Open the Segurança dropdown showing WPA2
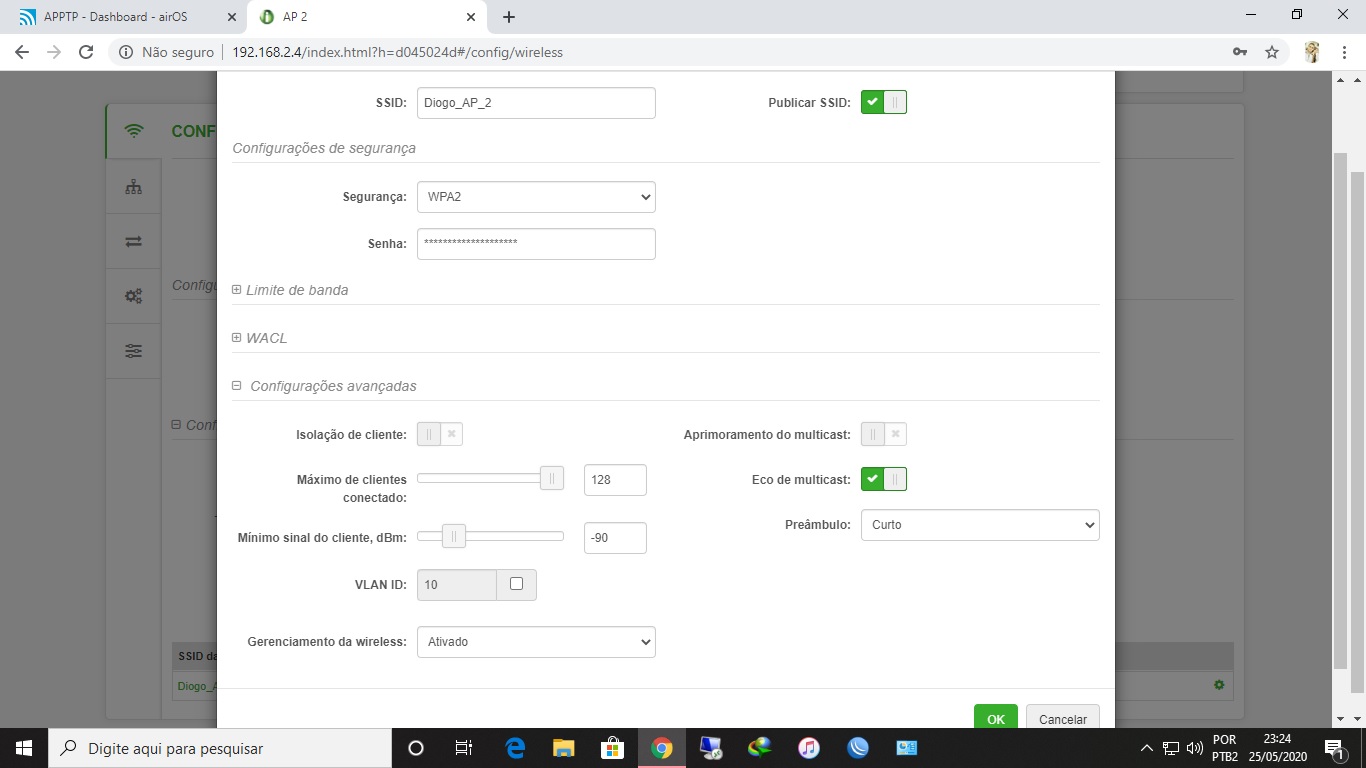 tap(536, 197)
